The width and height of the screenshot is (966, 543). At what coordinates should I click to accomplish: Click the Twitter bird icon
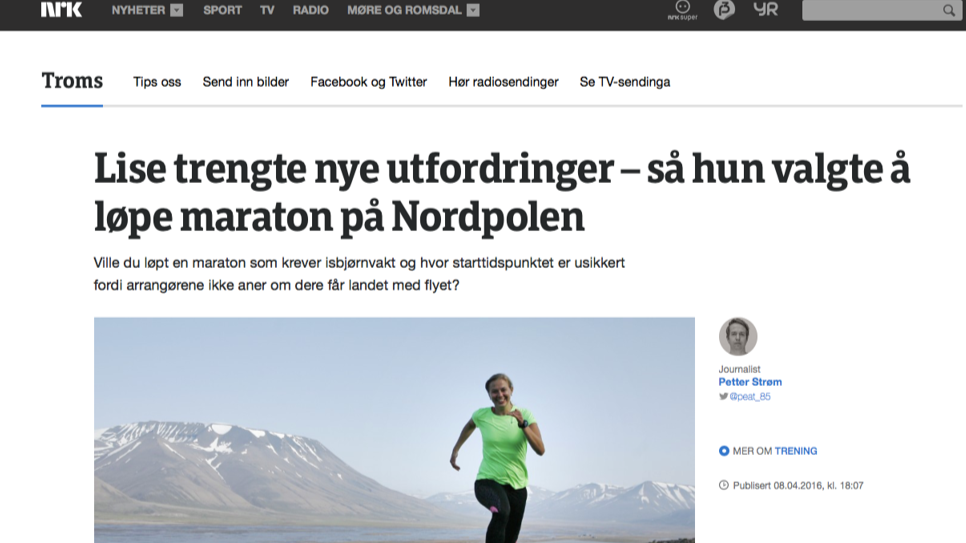(x=723, y=396)
